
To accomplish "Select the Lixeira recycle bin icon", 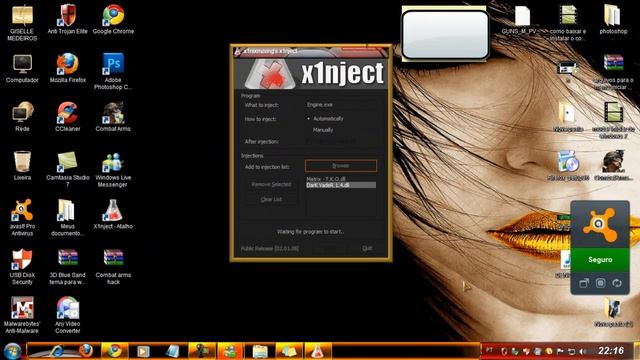I will 22,166.
